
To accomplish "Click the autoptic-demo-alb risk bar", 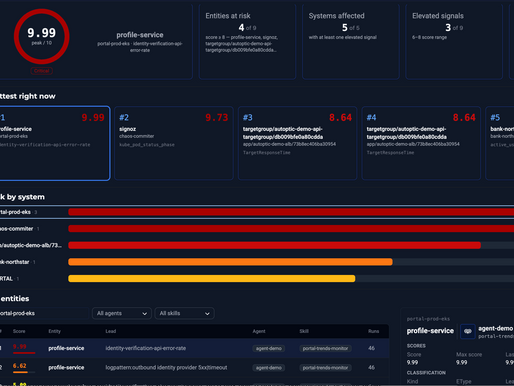I will [274, 245].
